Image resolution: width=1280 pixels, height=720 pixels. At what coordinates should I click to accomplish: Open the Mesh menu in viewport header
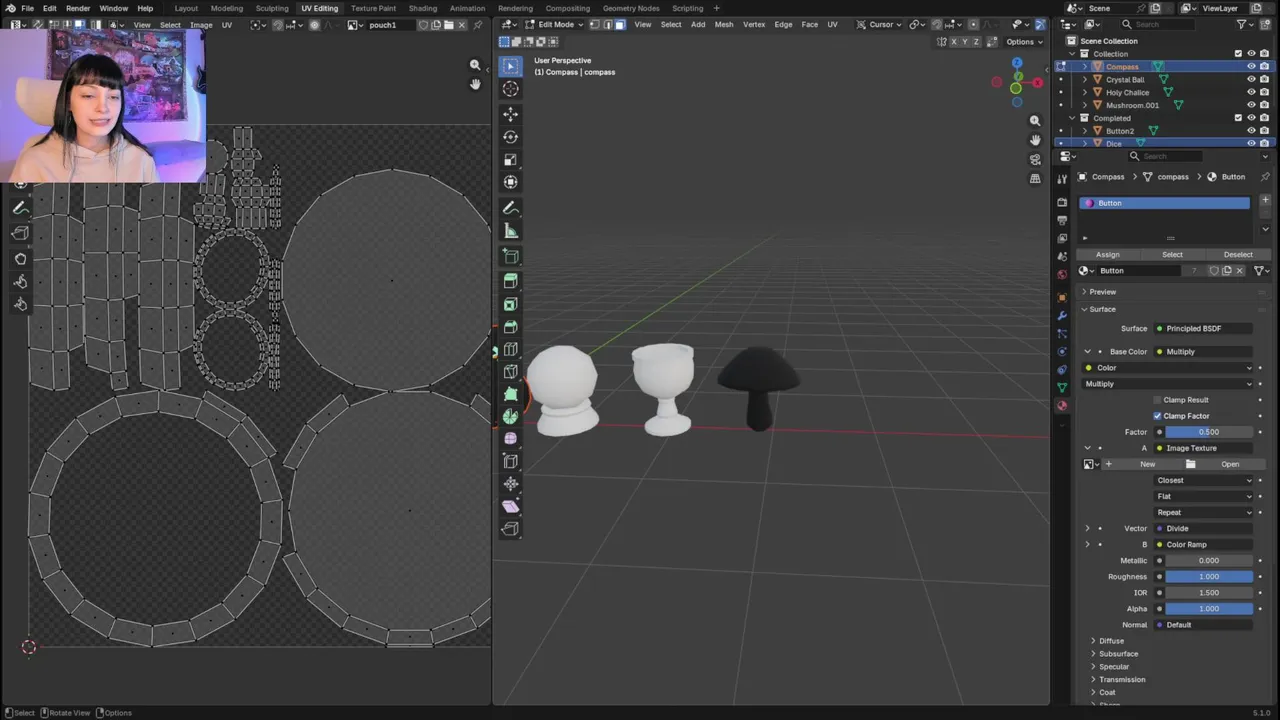724,24
